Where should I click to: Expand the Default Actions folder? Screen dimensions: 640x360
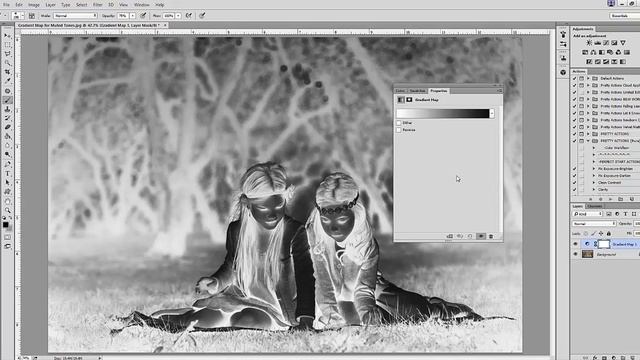pos(588,78)
